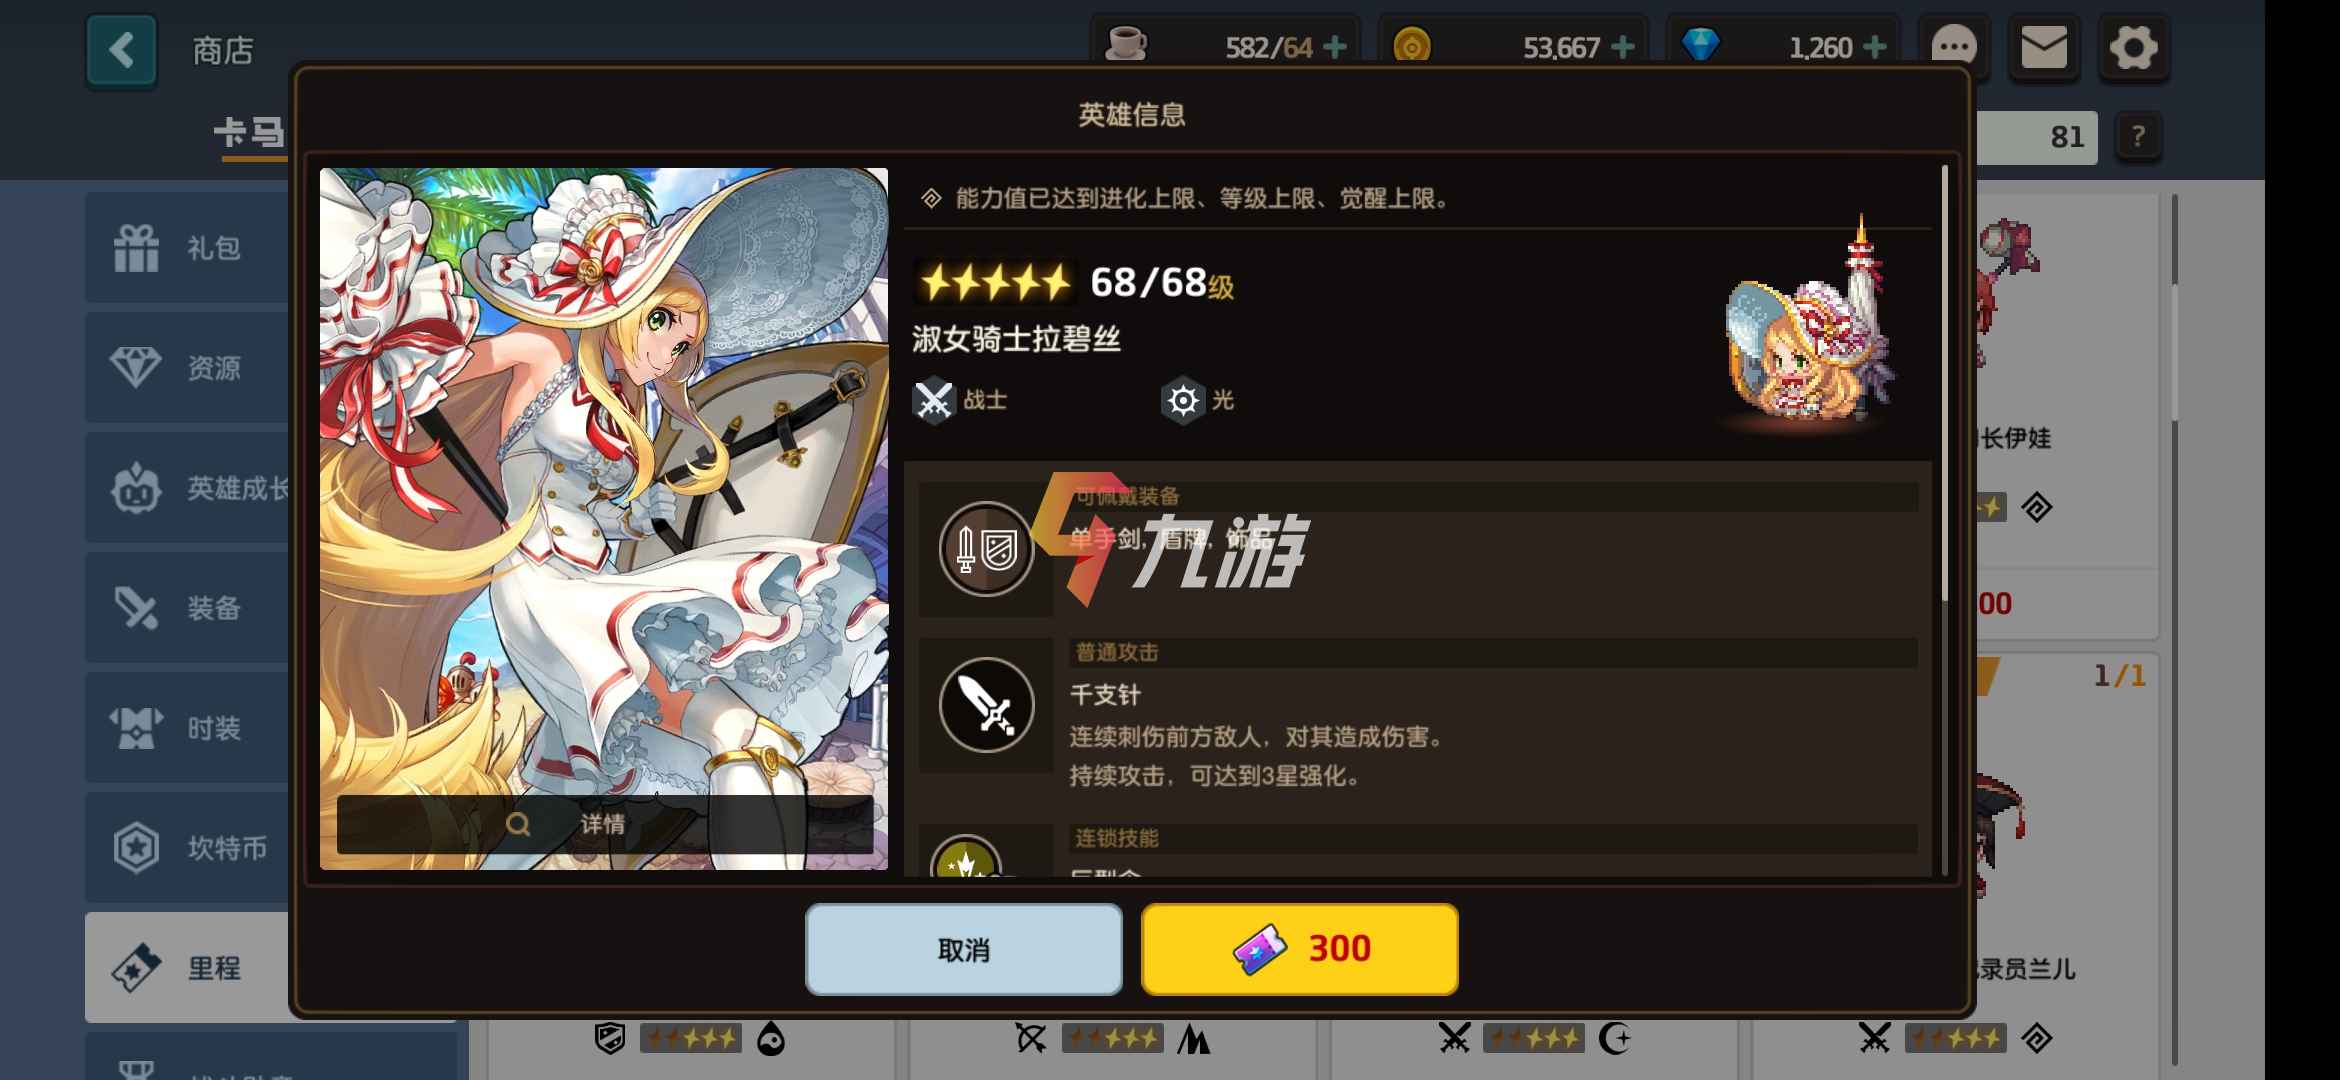Click the 取消 cancel button
Viewport: 2340px width, 1080px height.
point(964,949)
